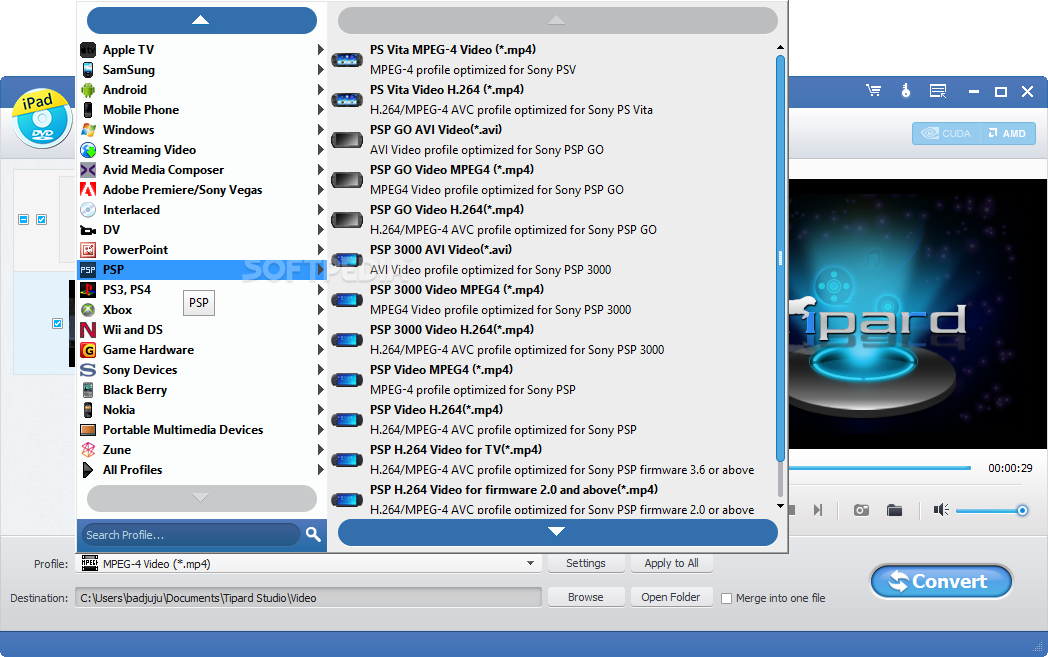Expand the Black Berry submenu arrow
The height and width of the screenshot is (657, 1048).
(x=320, y=390)
